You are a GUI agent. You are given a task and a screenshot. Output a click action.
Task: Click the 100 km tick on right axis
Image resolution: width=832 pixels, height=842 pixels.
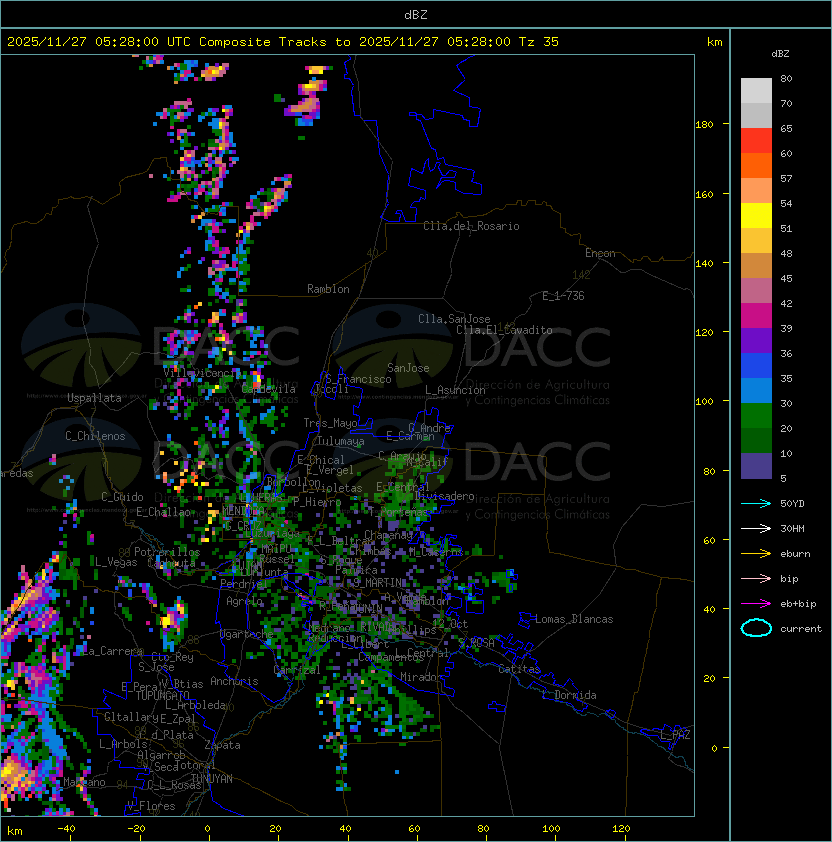pyautogui.click(x=704, y=401)
